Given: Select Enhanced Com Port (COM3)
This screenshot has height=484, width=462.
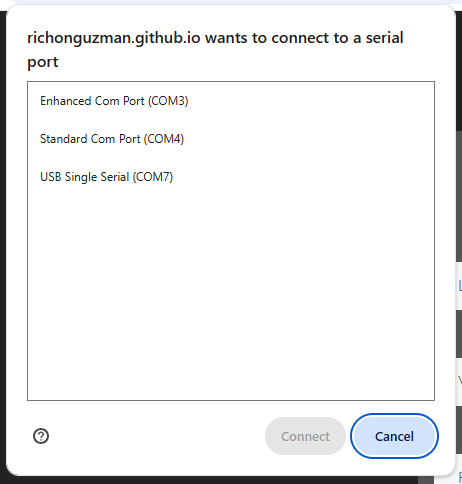Looking at the screenshot, I should coord(231,101).
